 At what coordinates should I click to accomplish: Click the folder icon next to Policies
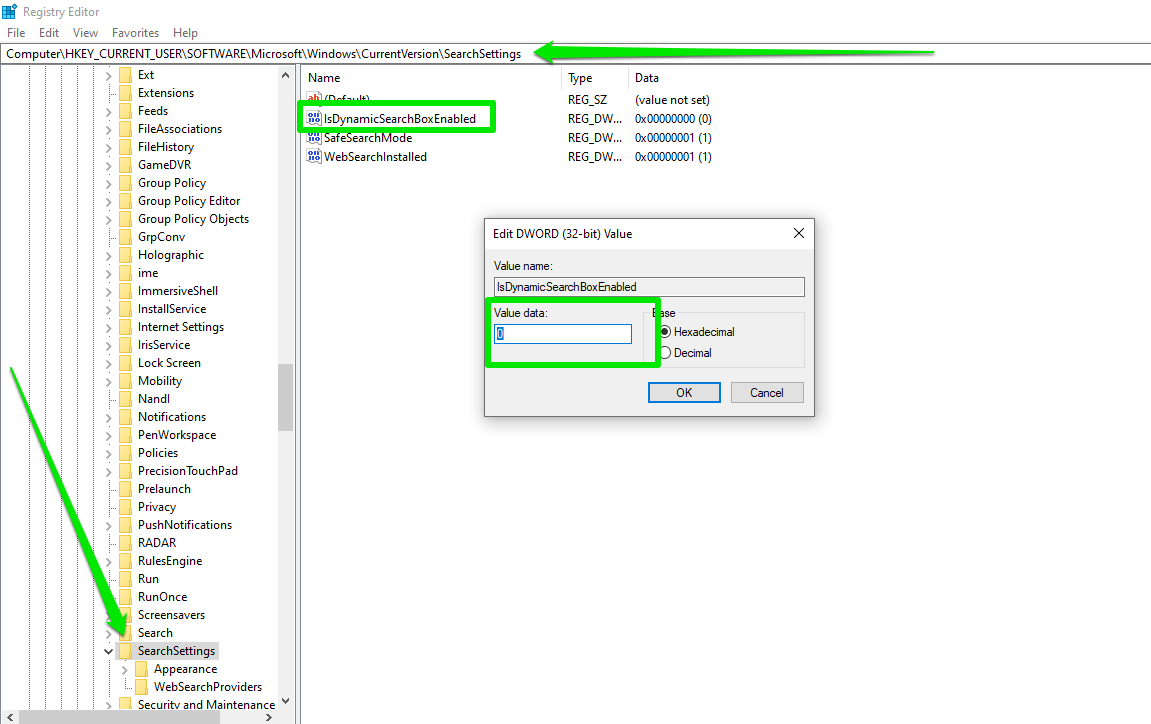coord(126,453)
